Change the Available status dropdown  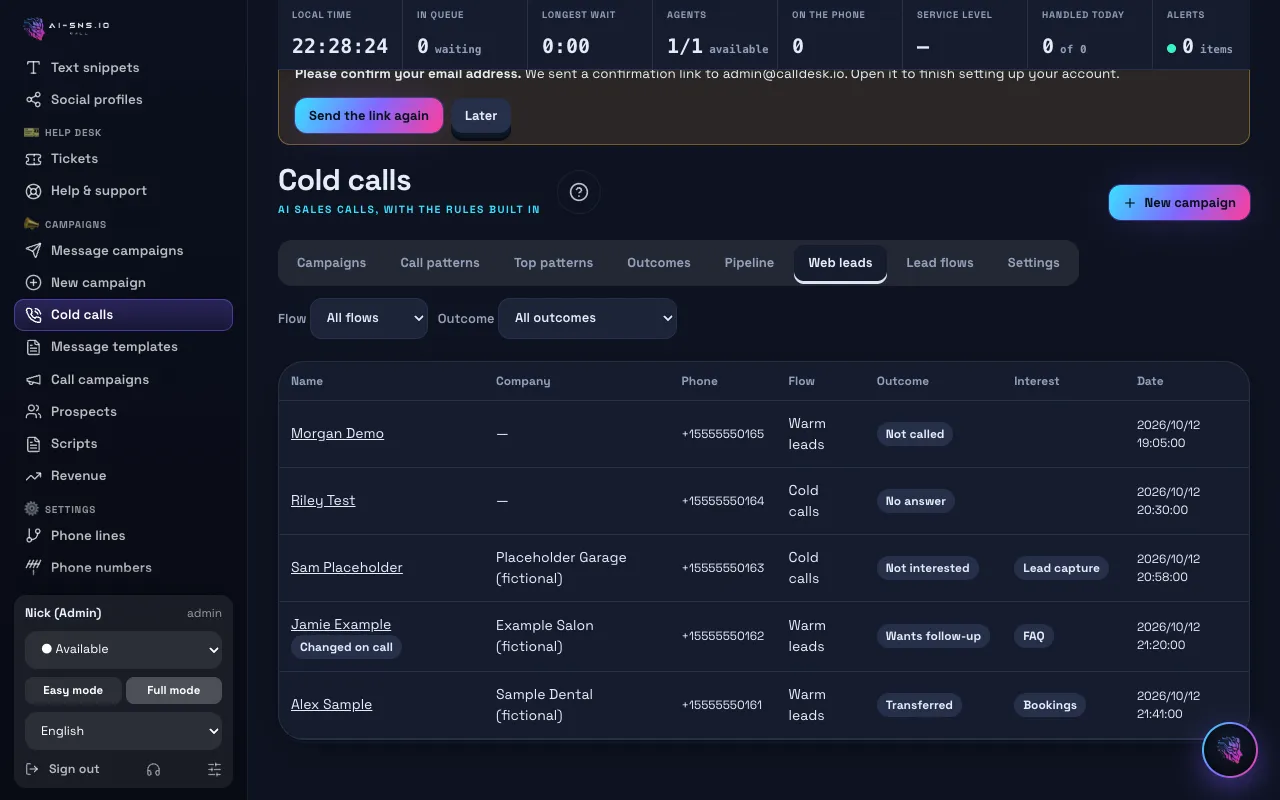click(x=123, y=649)
